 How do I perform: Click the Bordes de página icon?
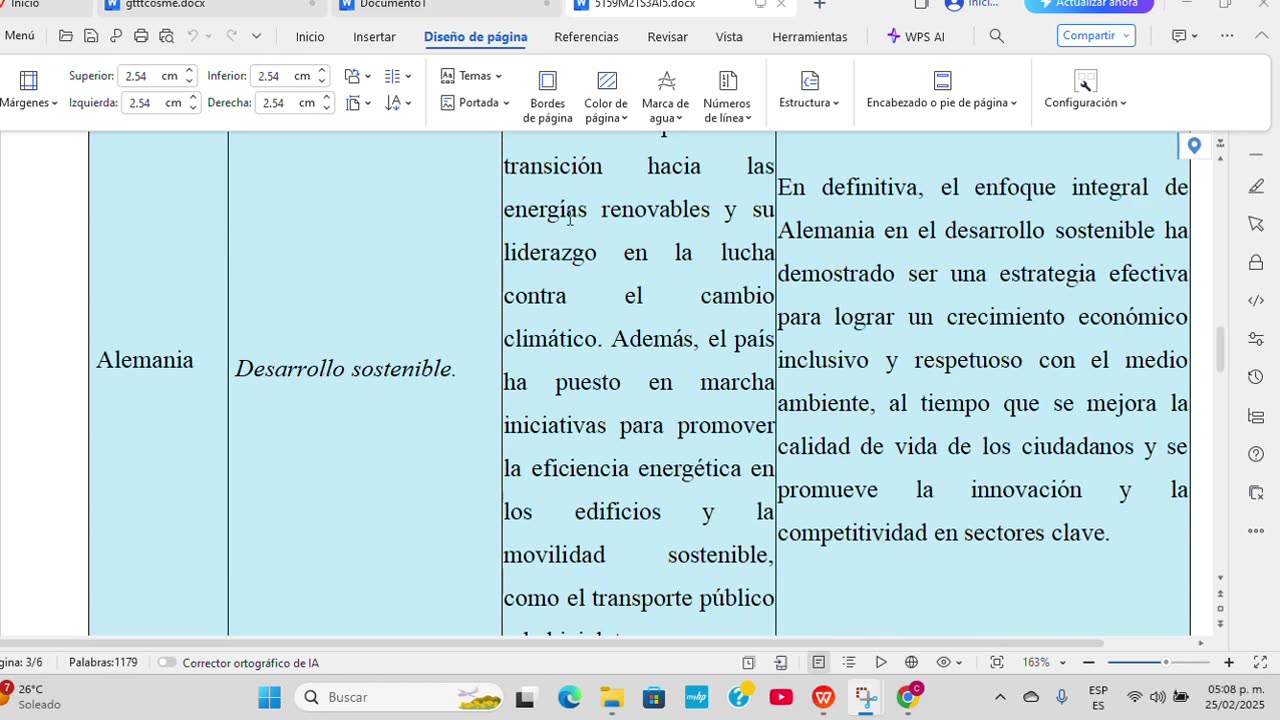tap(547, 81)
